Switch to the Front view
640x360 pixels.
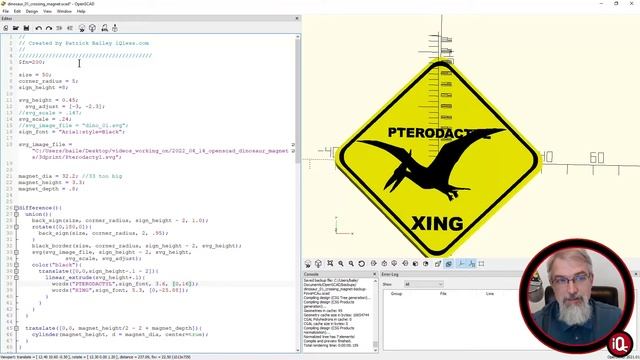pos(415,264)
